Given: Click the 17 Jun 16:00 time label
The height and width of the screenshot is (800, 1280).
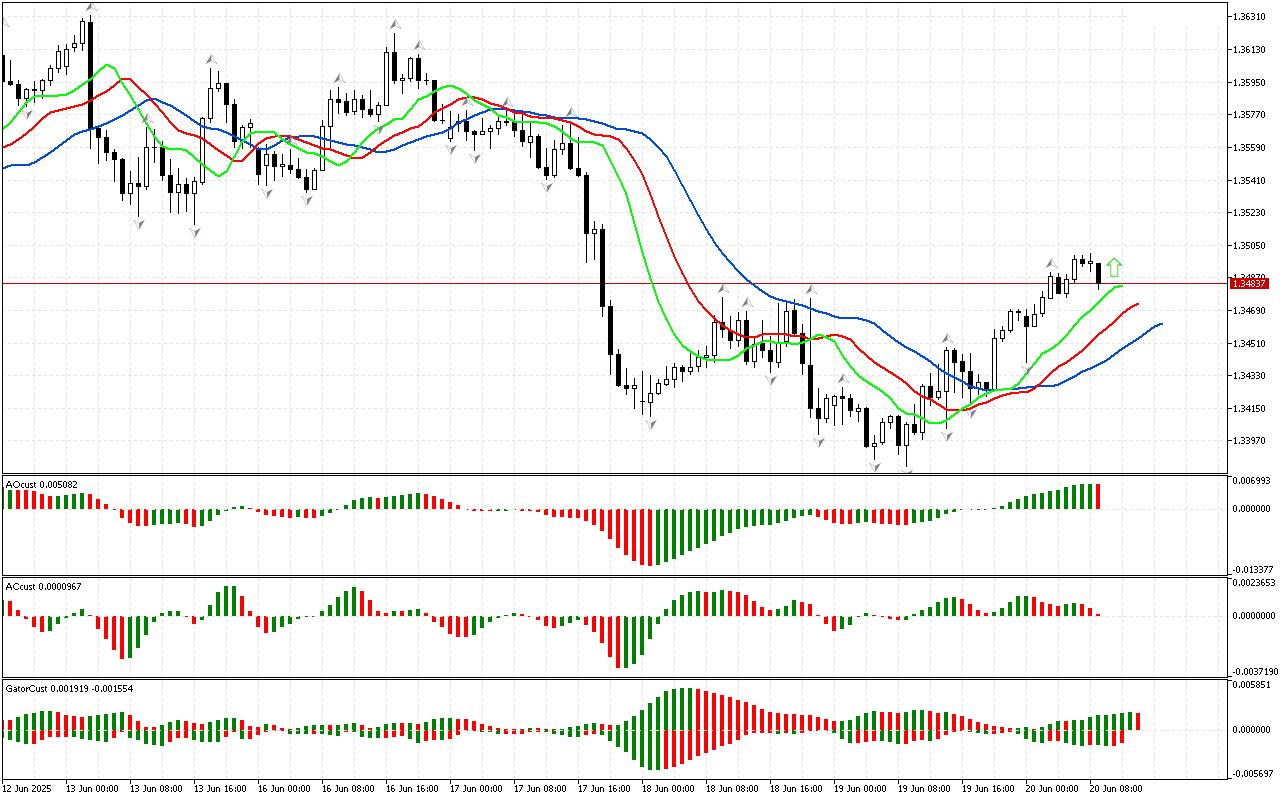Looking at the screenshot, I should [602, 789].
